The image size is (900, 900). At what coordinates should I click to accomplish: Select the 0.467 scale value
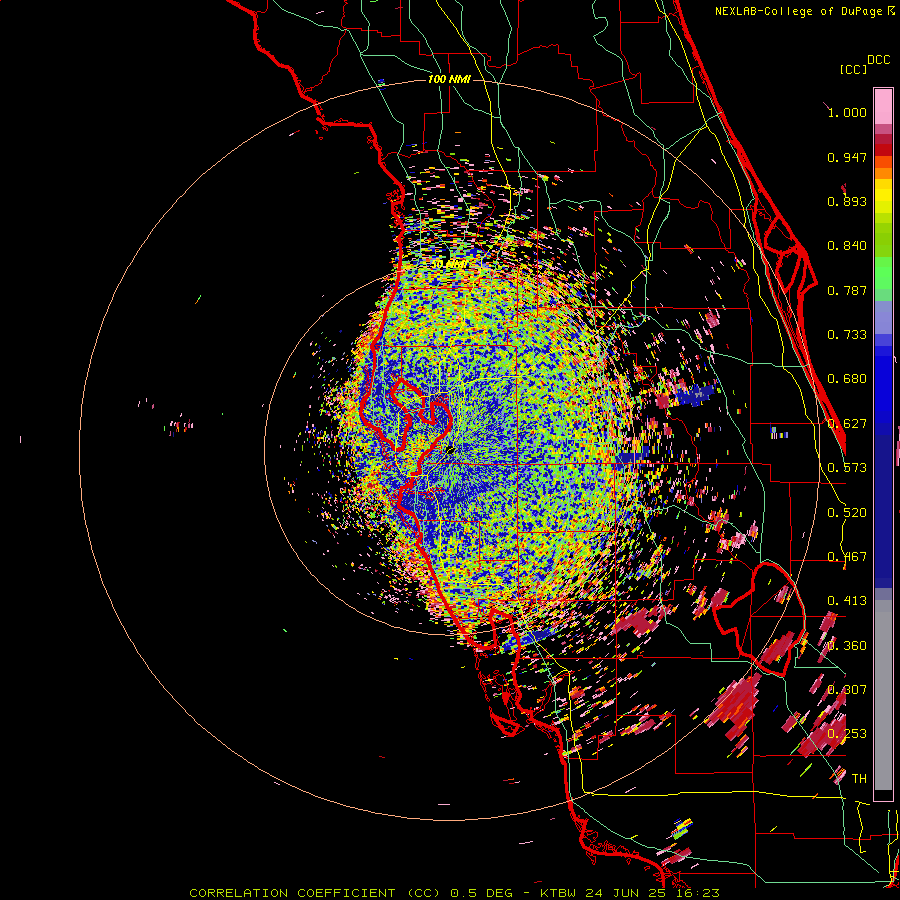pyautogui.click(x=847, y=557)
